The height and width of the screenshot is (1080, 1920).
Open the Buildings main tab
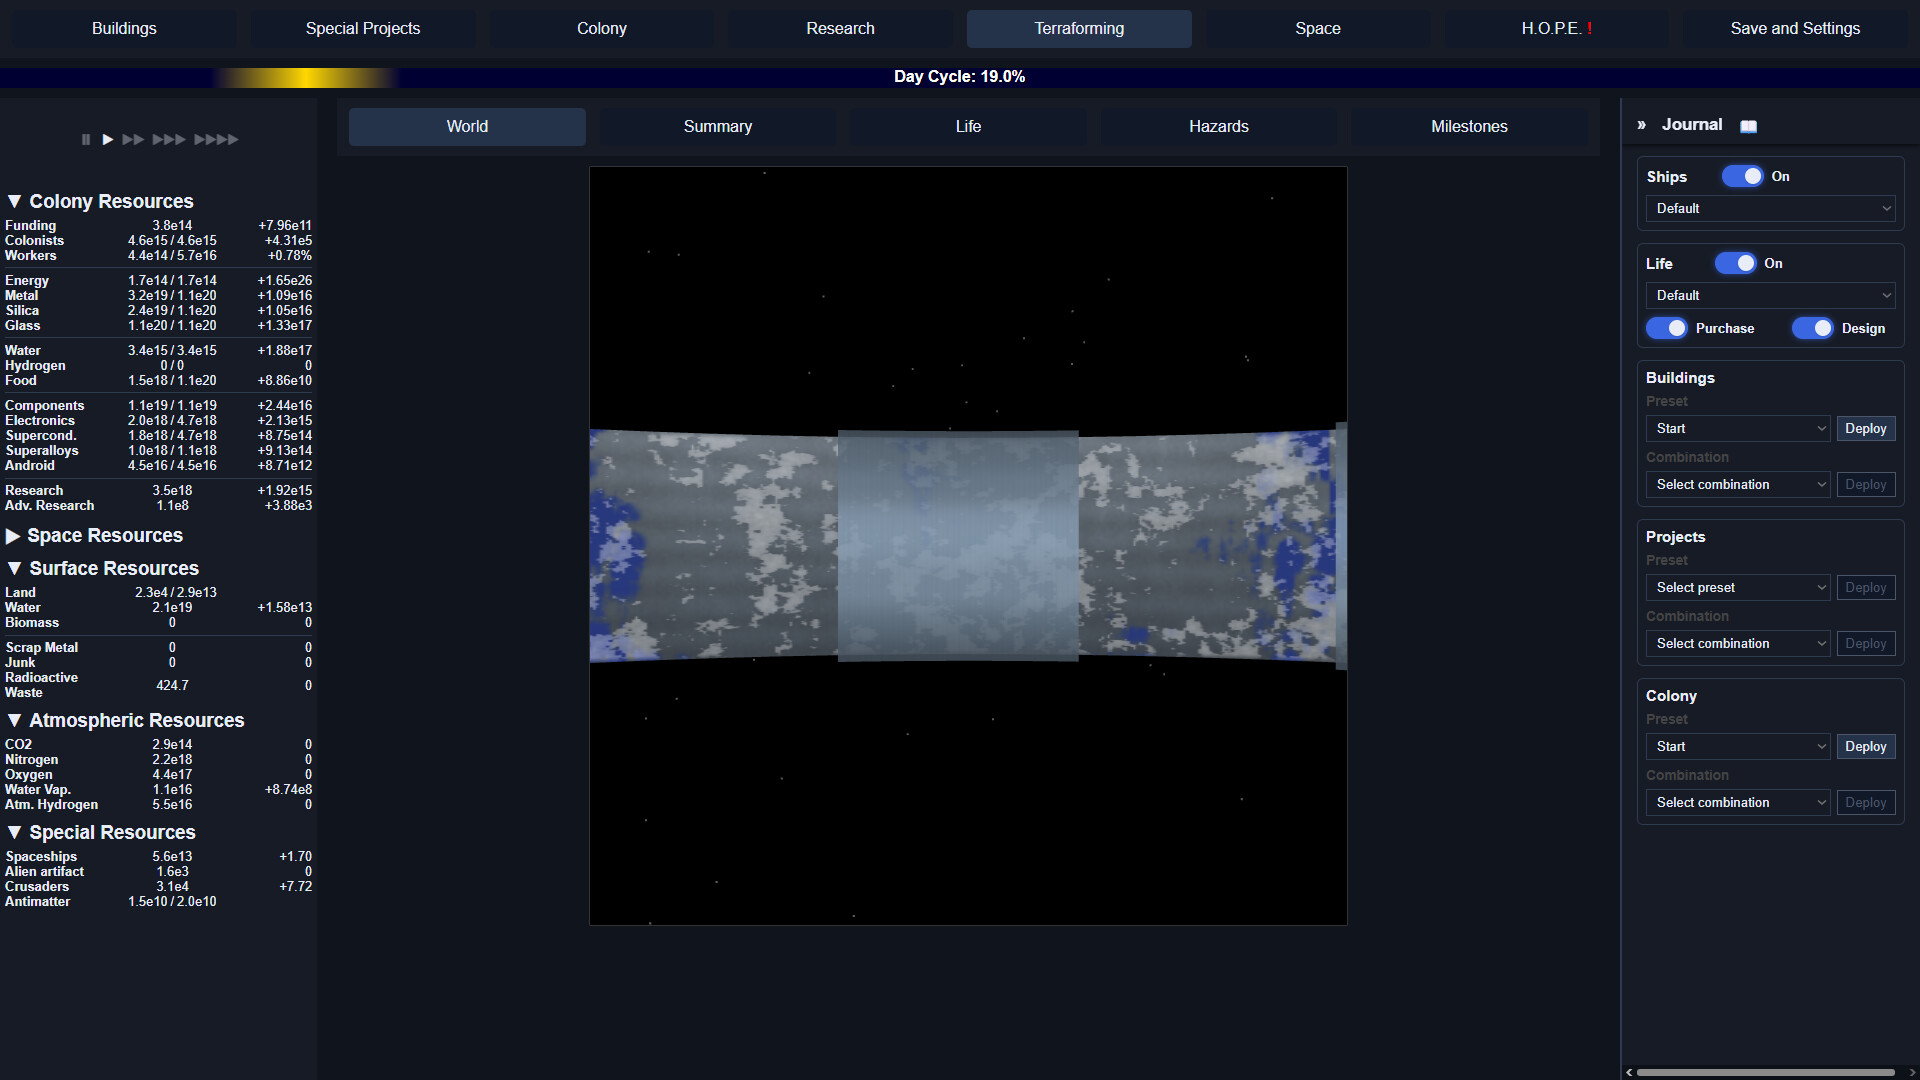[124, 29]
